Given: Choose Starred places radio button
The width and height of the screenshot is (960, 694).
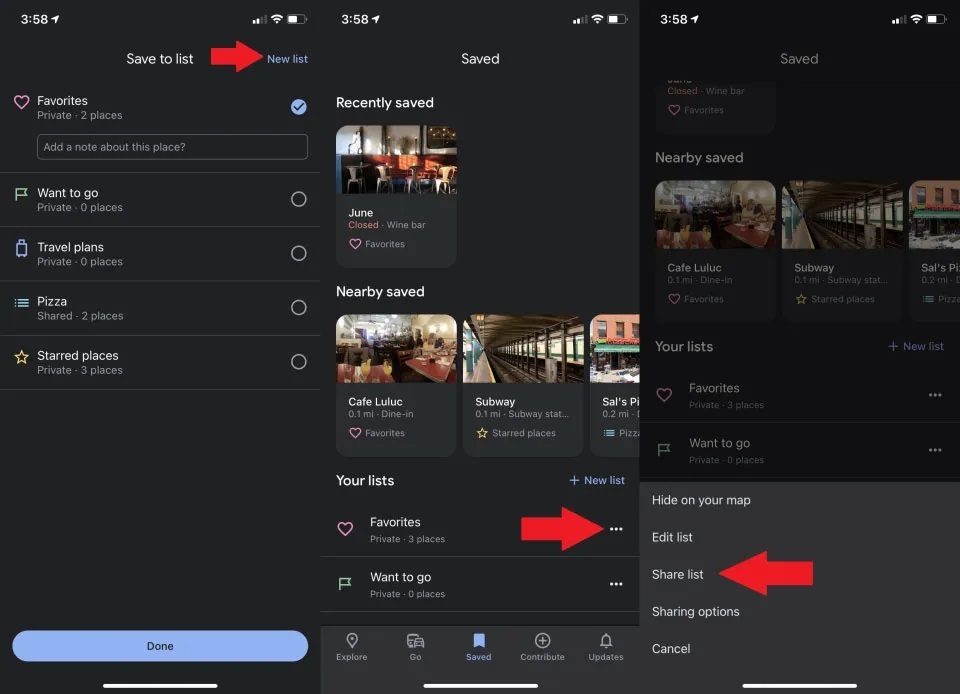Looking at the screenshot, I should coord(298,361).
